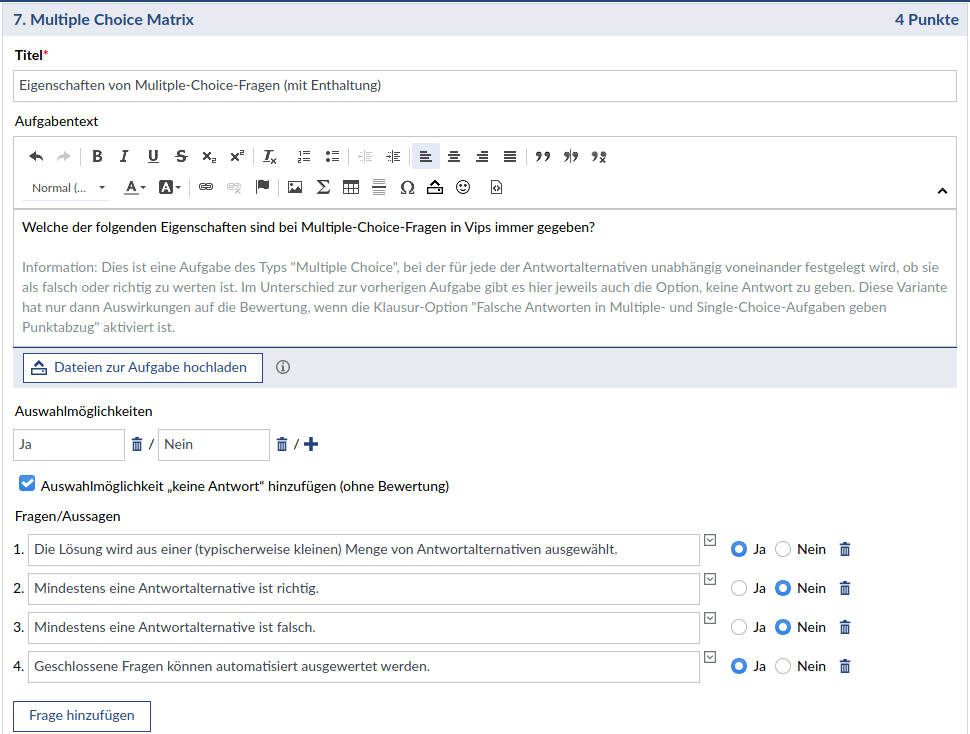970x734 pixels.
Task: Center-align the text in the editor
Action: (x=454, y=156)
